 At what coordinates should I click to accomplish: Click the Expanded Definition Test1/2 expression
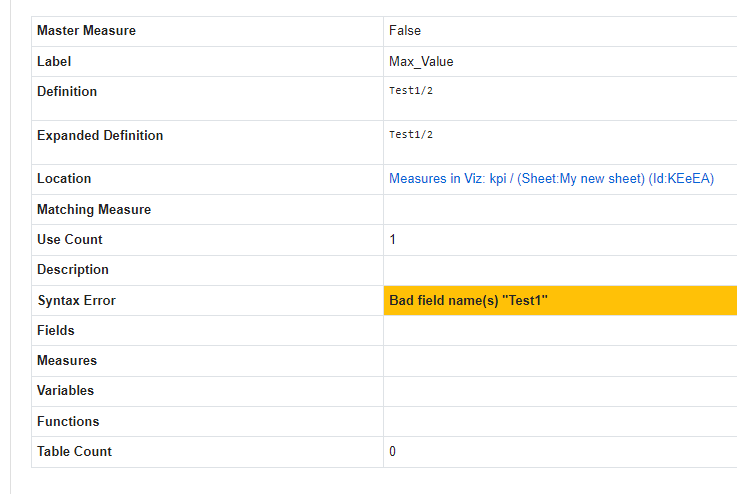point(411,135)
